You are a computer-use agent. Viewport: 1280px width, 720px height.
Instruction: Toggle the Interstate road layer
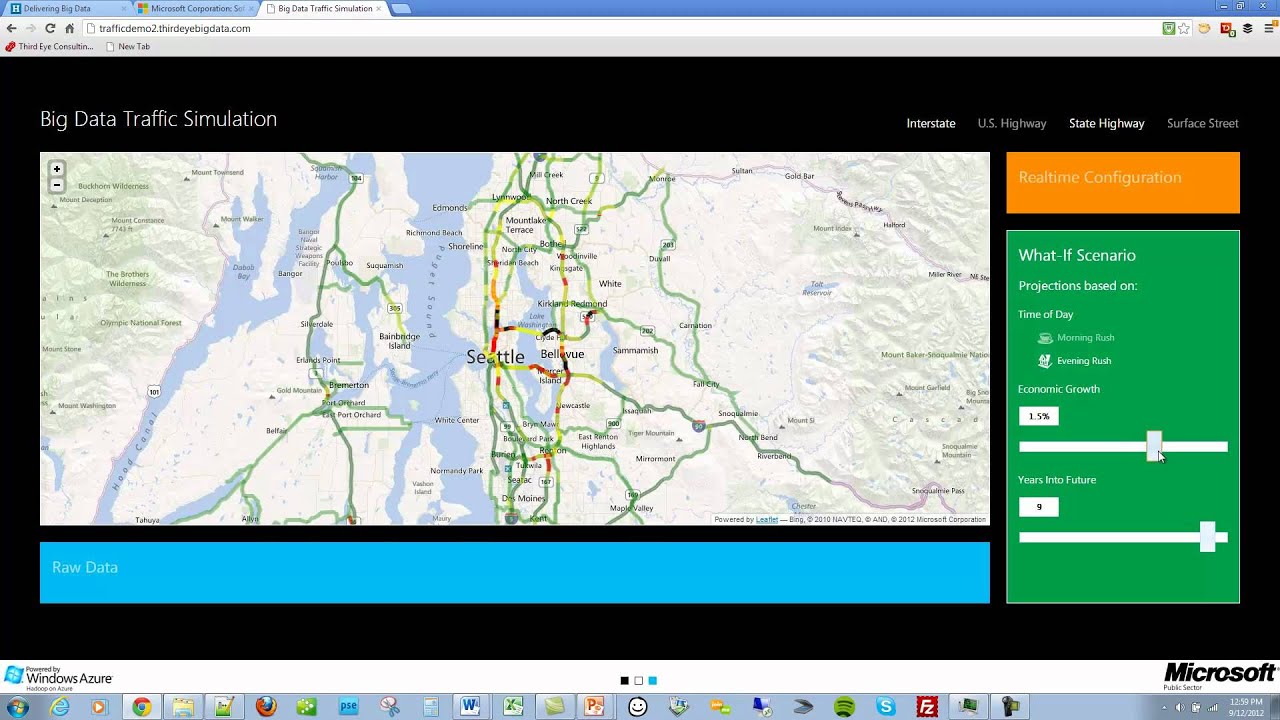tap(931, 124)
